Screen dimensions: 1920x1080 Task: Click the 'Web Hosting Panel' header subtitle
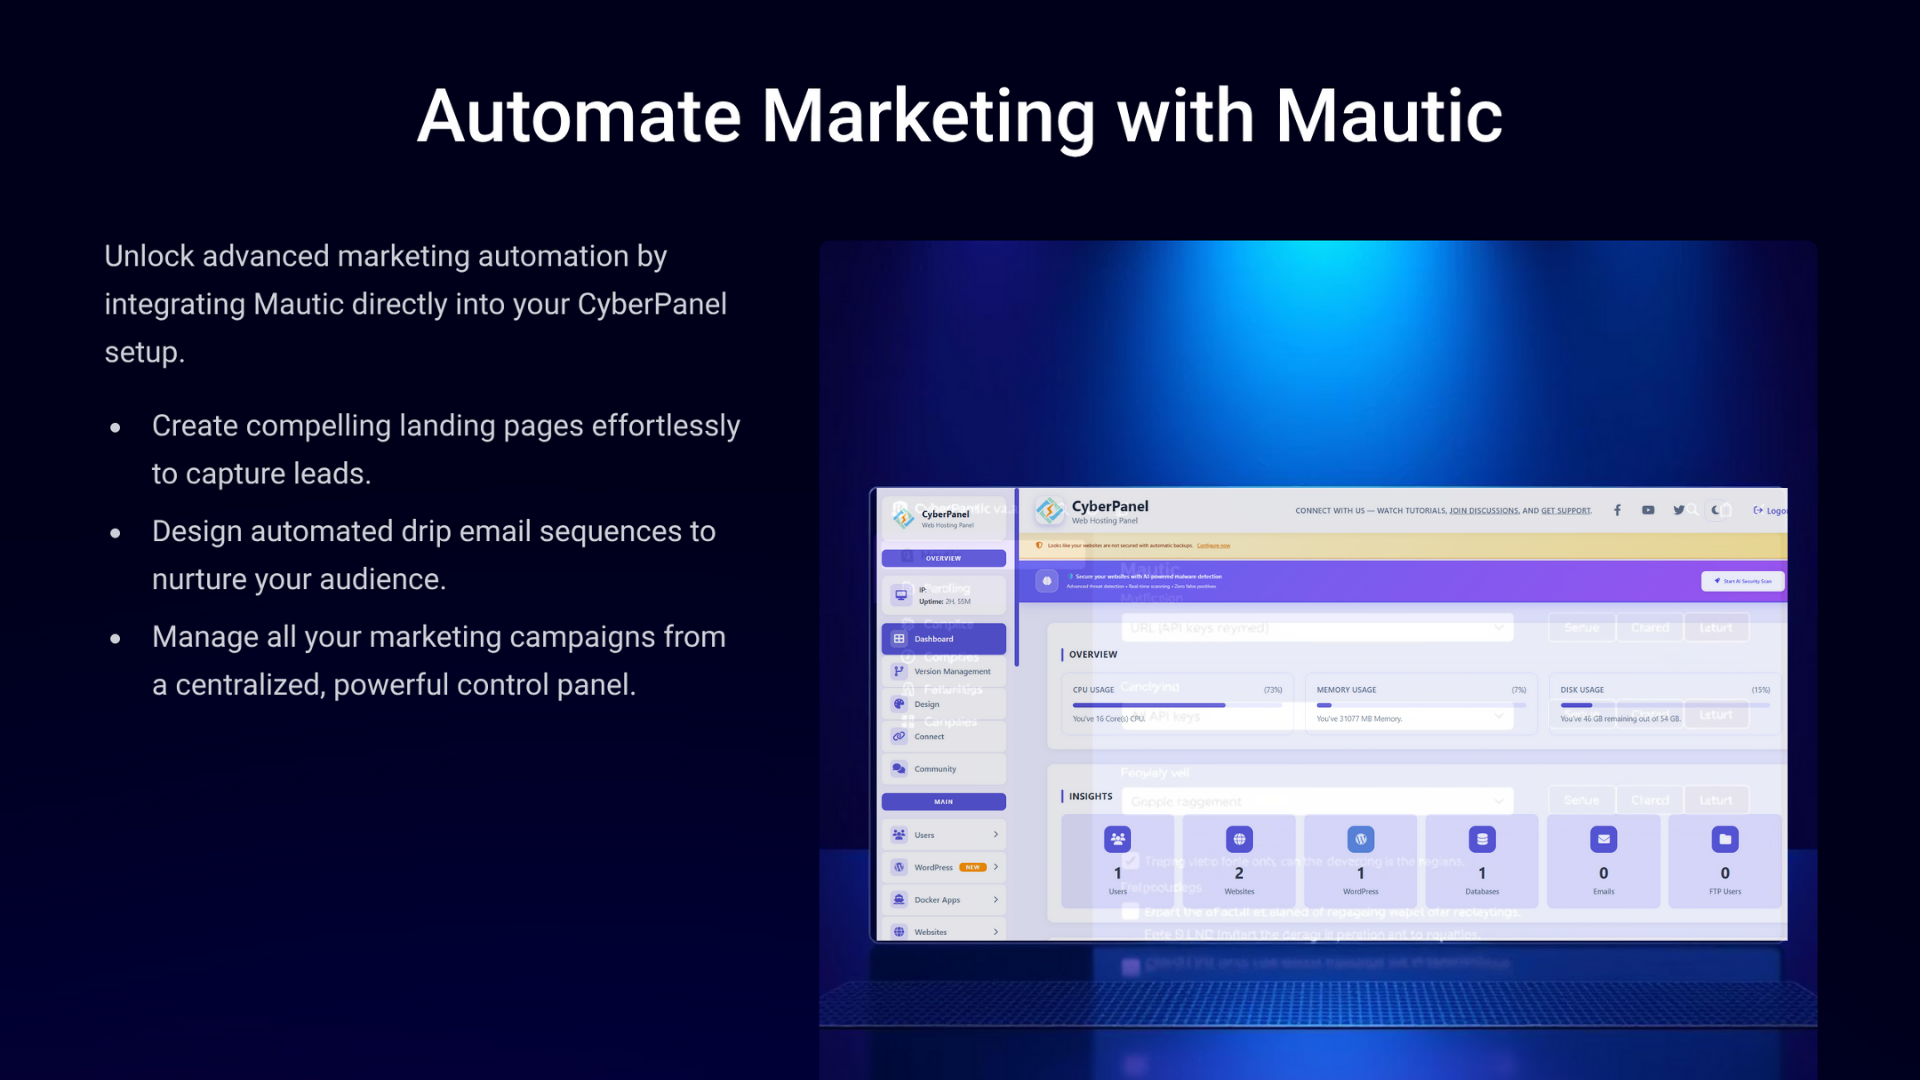[1105, 521]
